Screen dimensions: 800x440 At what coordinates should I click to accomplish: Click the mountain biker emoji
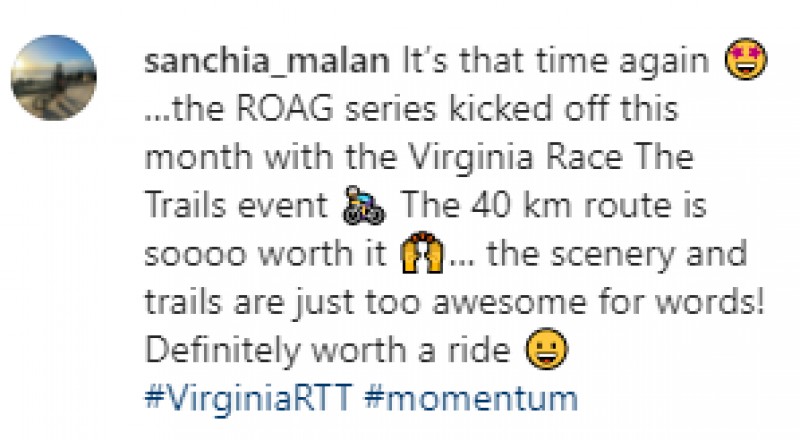[x=364, y=206]
